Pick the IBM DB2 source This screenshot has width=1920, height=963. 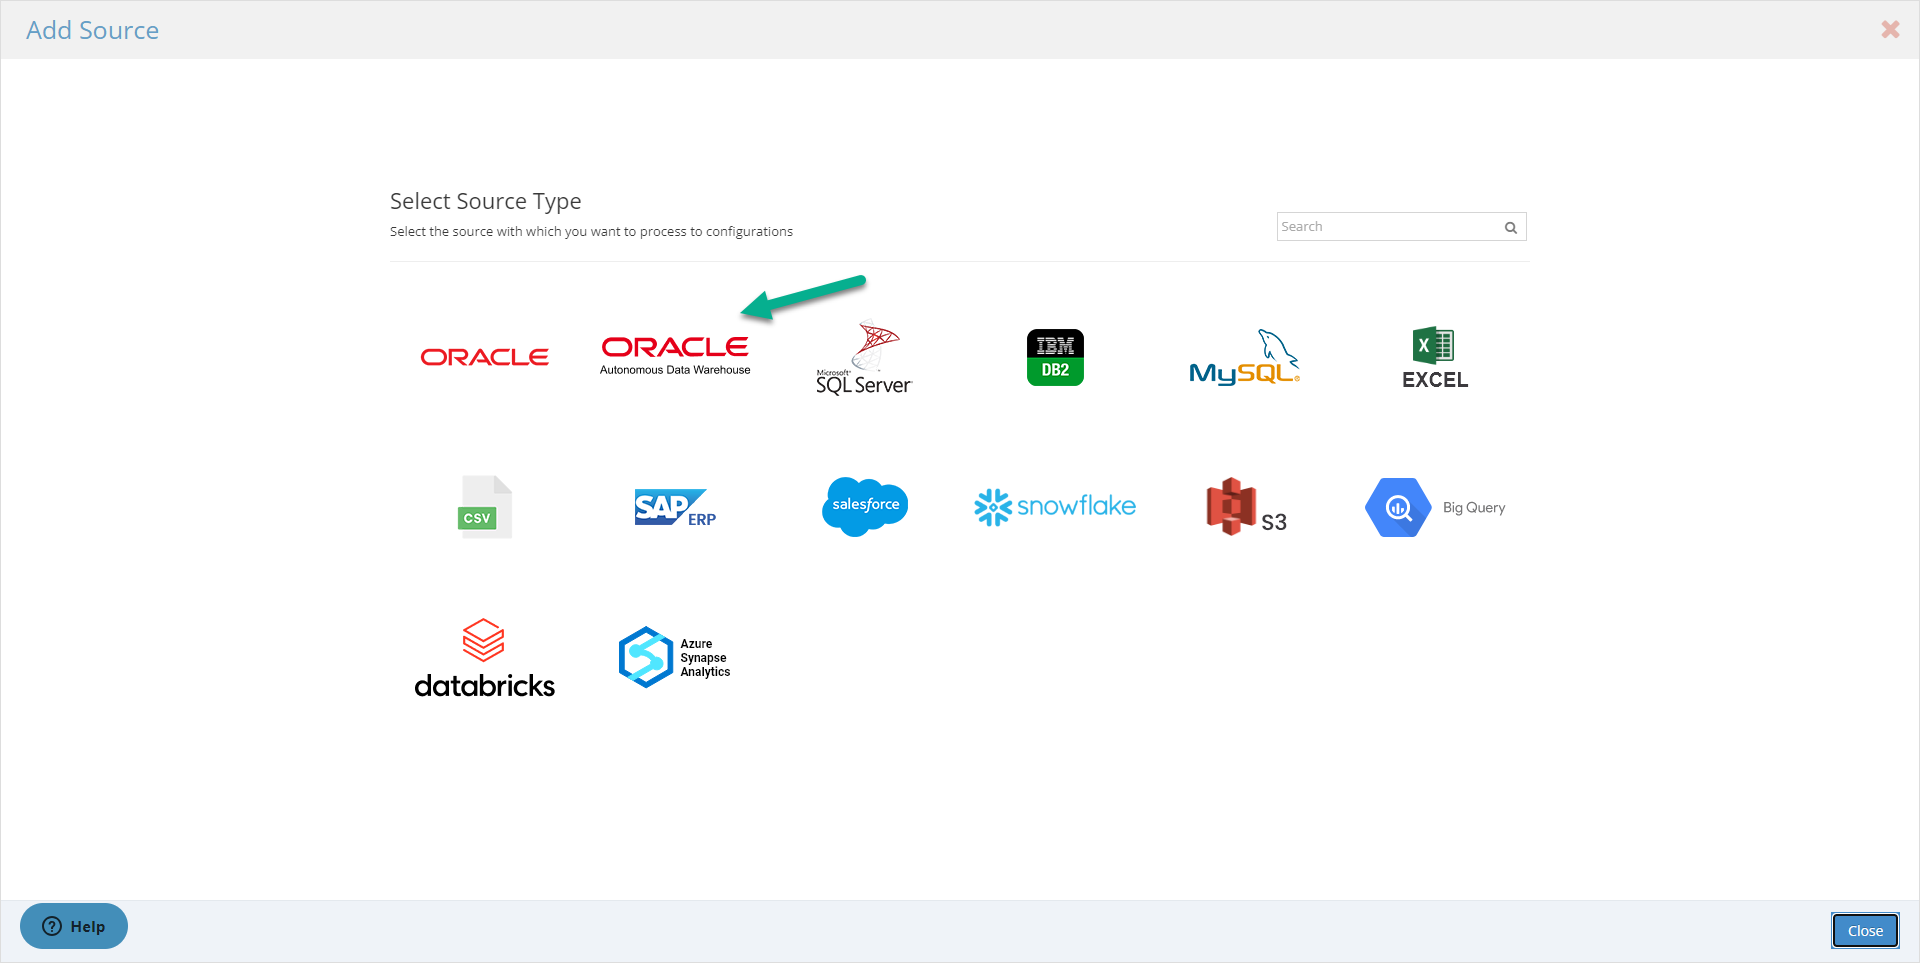point(1055,357)
